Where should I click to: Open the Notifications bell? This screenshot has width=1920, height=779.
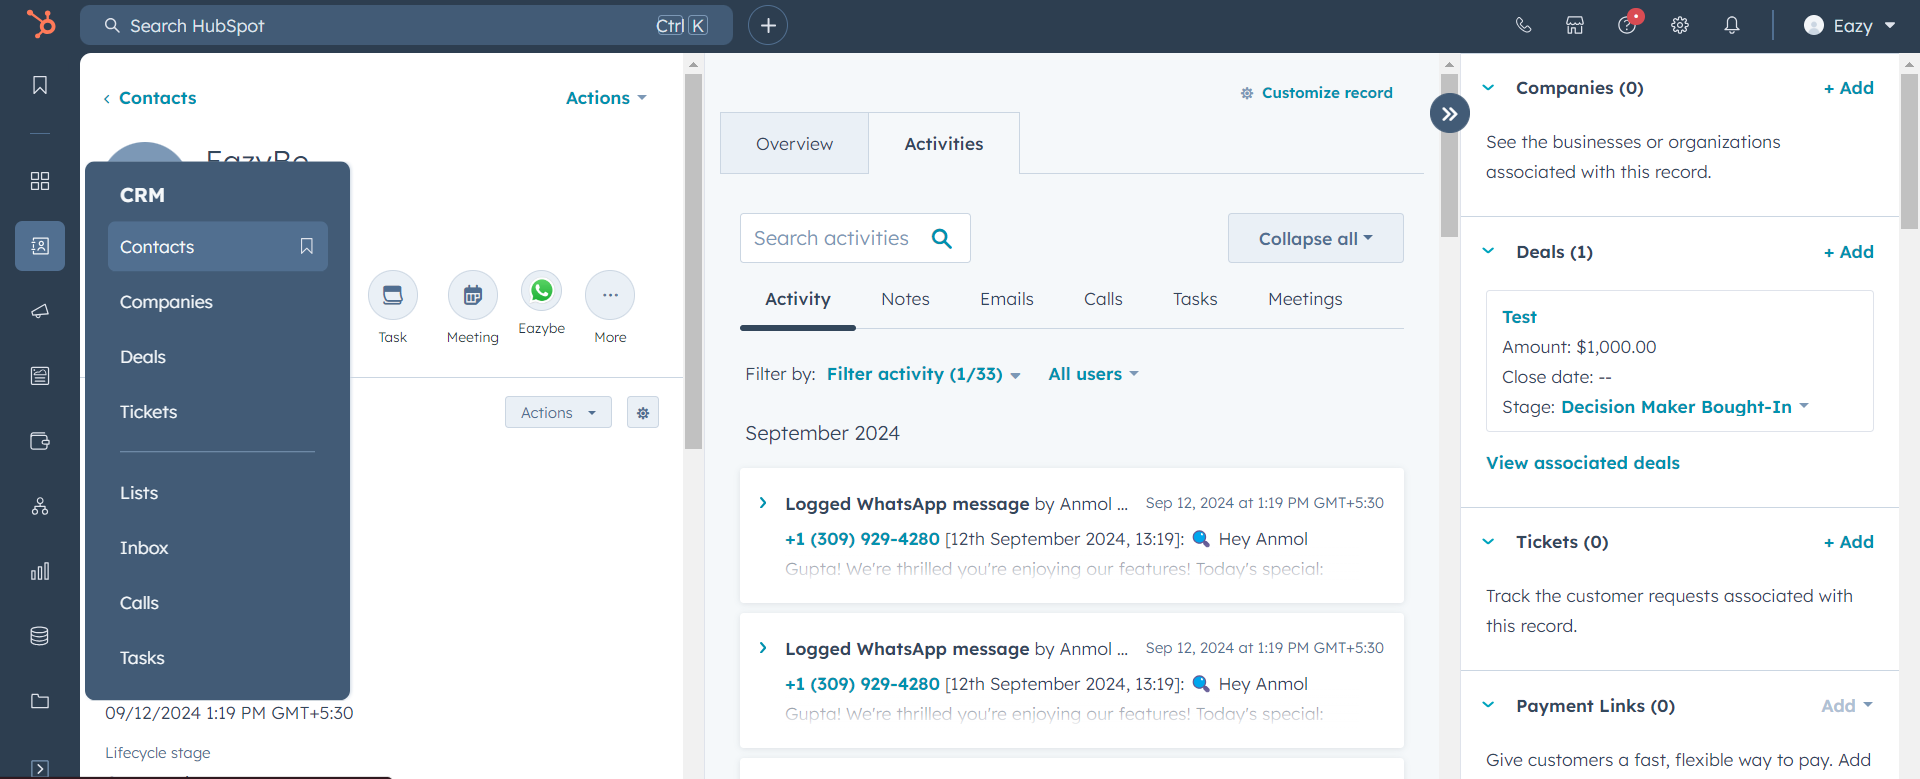point(1732,25)
